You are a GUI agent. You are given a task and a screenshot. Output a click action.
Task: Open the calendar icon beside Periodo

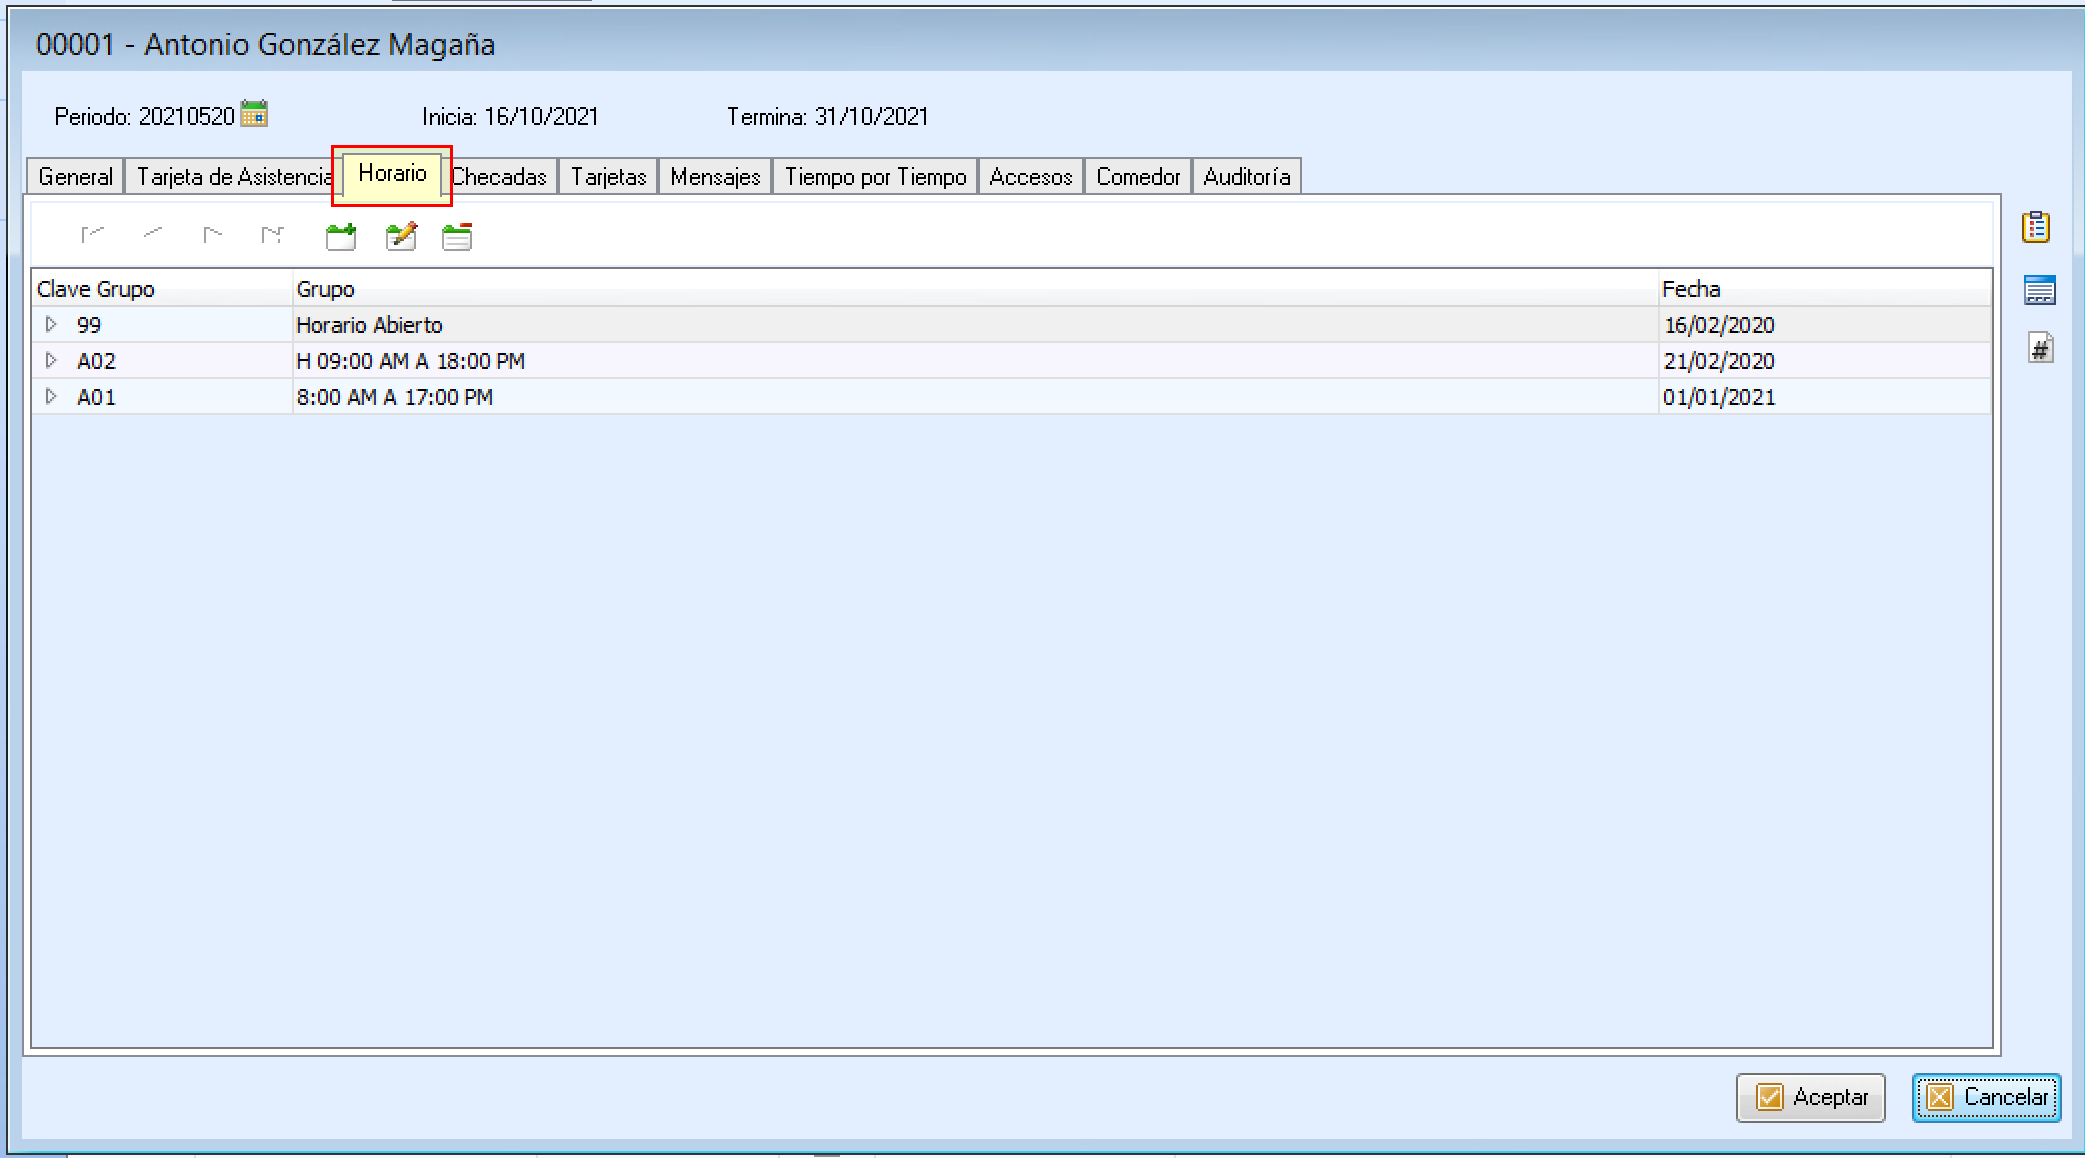[x=254, y=114]
